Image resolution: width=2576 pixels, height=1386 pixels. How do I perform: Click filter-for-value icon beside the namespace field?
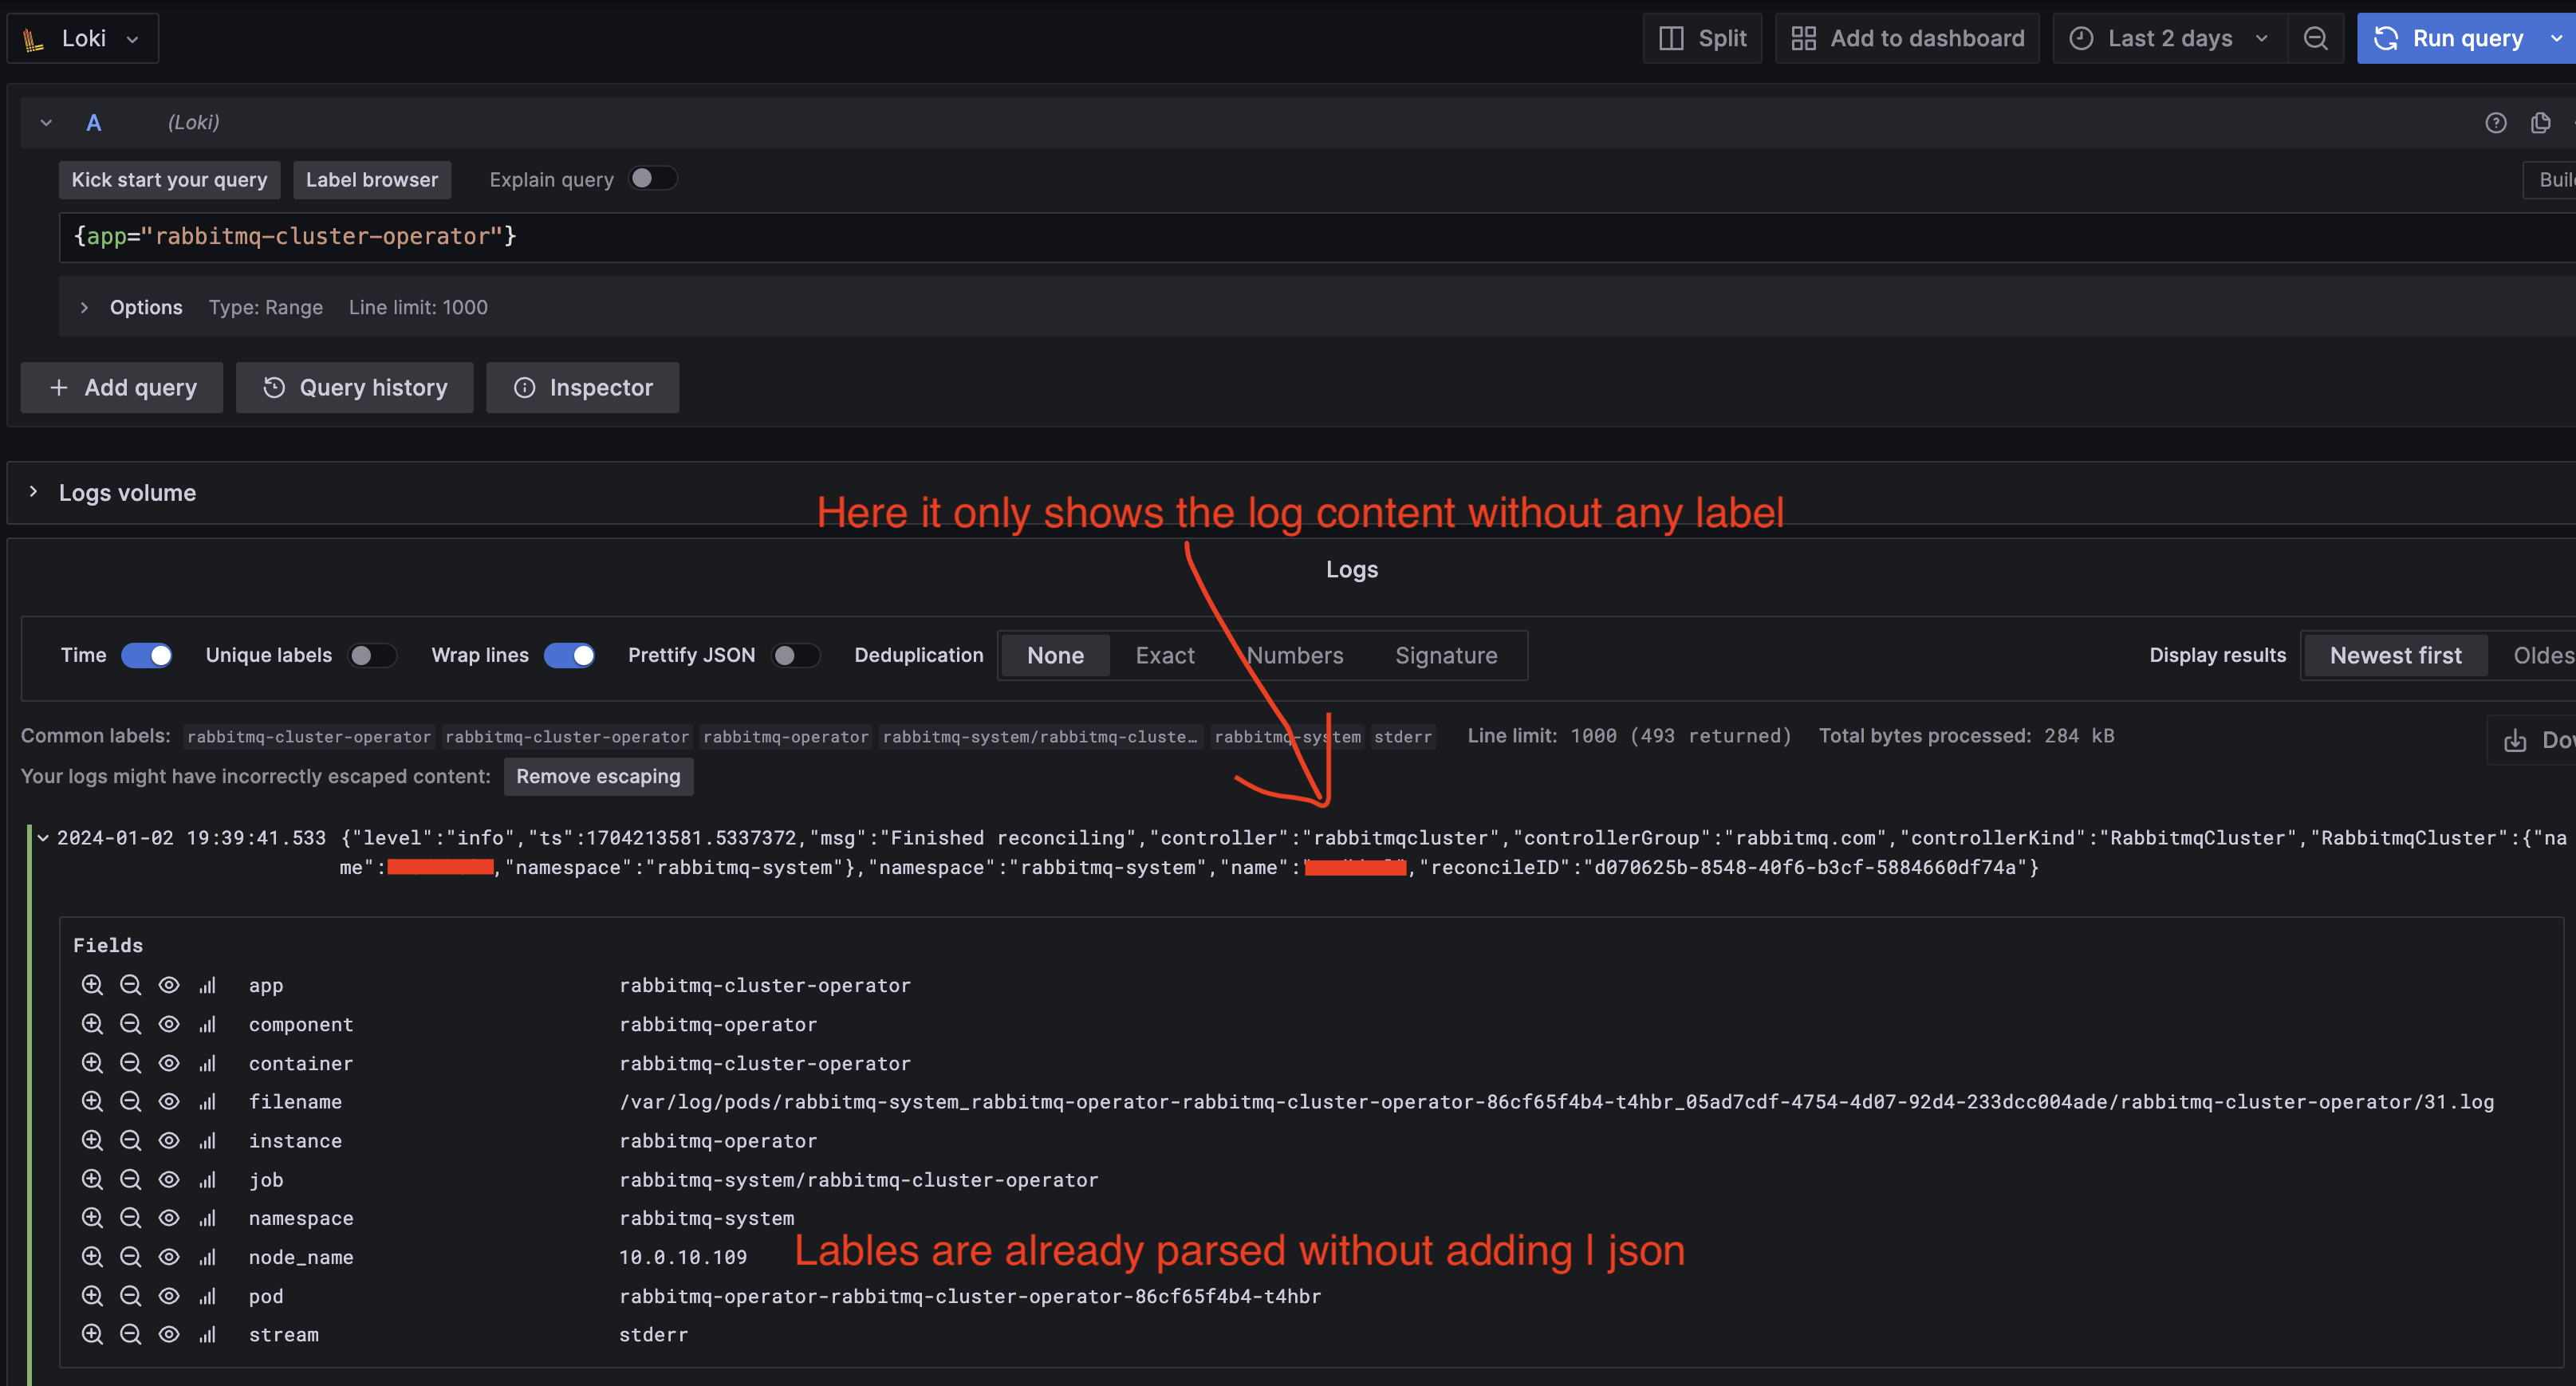click(x=92, y=1218)
